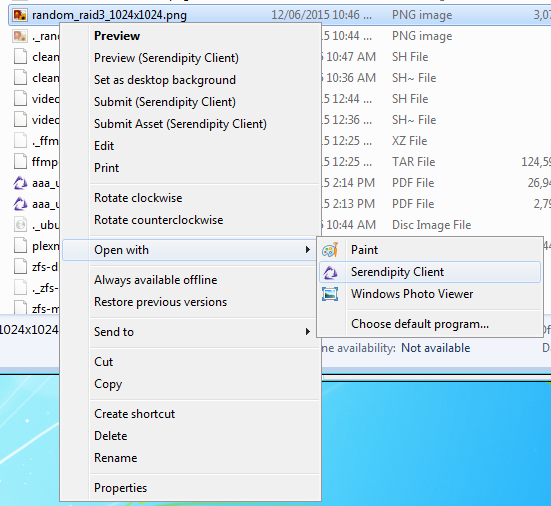Select Submit Asset (Serendipity Client)
The width and height of the screenshot is (551, 506).
180,124
